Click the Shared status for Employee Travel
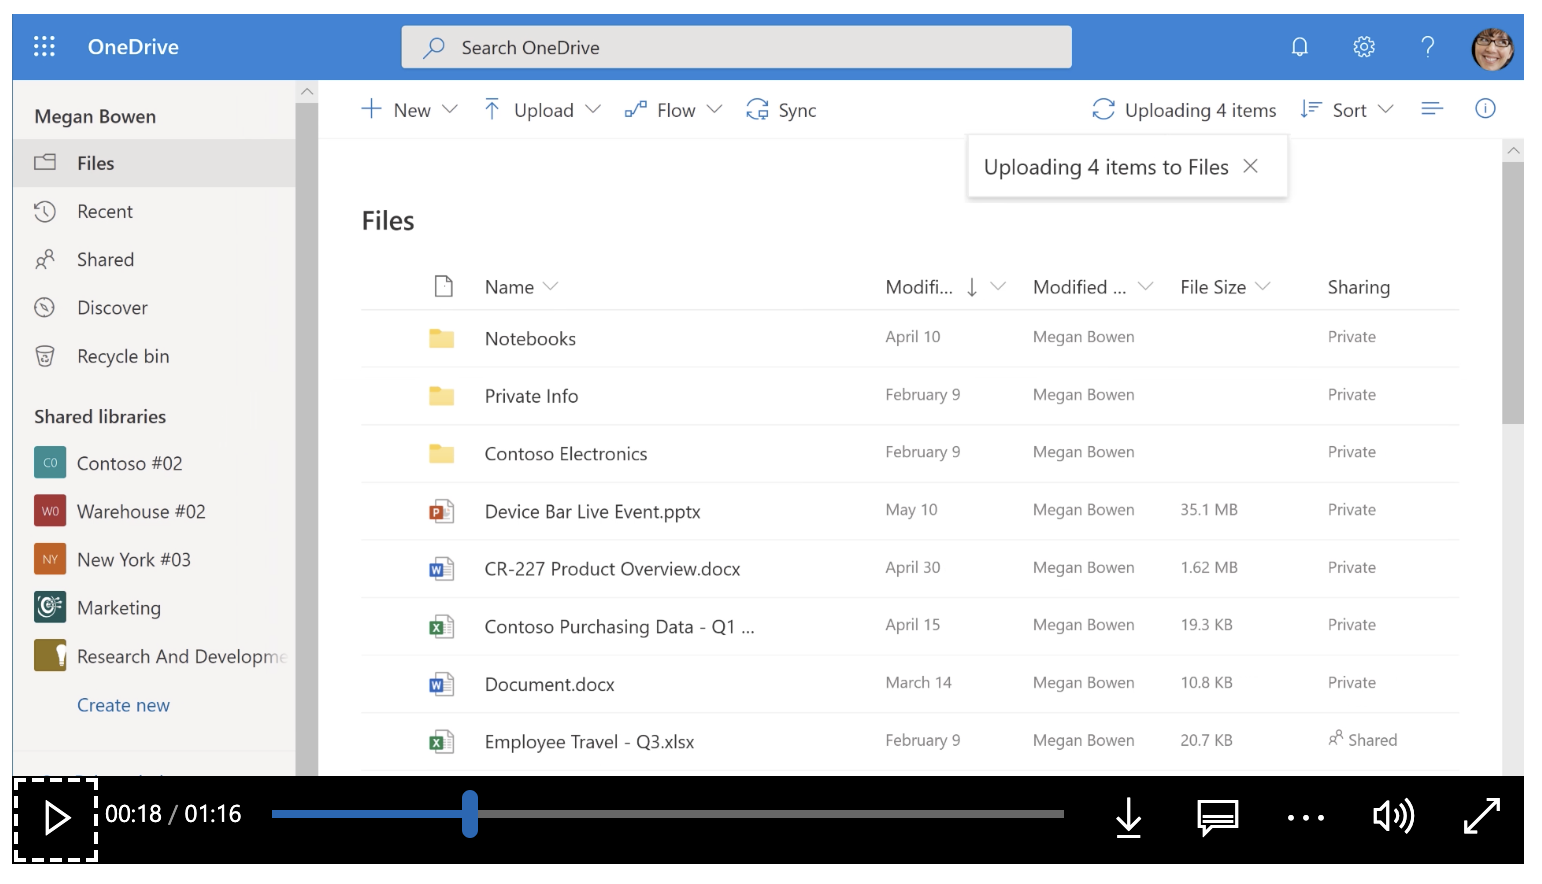 [x=1362, y=740]
